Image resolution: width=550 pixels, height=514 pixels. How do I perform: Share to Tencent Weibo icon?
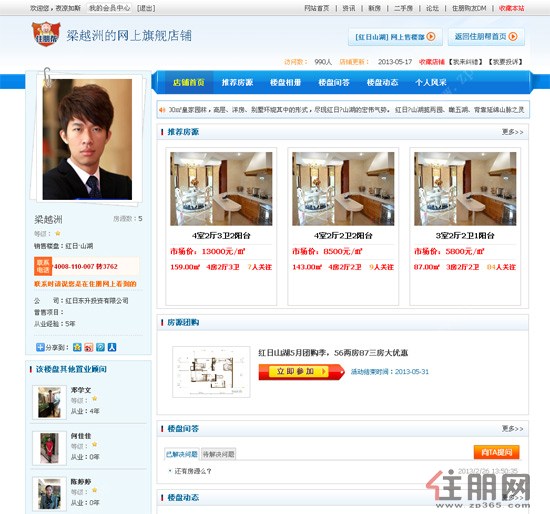click(100, 347)
